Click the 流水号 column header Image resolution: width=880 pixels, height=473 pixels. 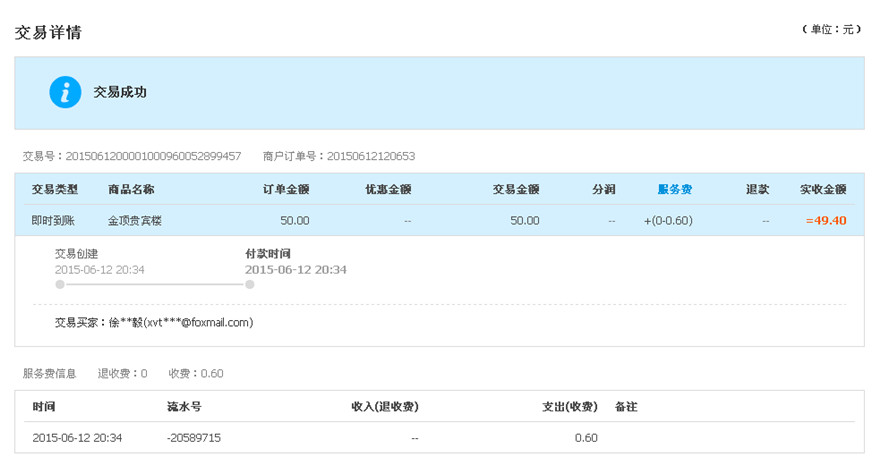(x=184, y=407)
